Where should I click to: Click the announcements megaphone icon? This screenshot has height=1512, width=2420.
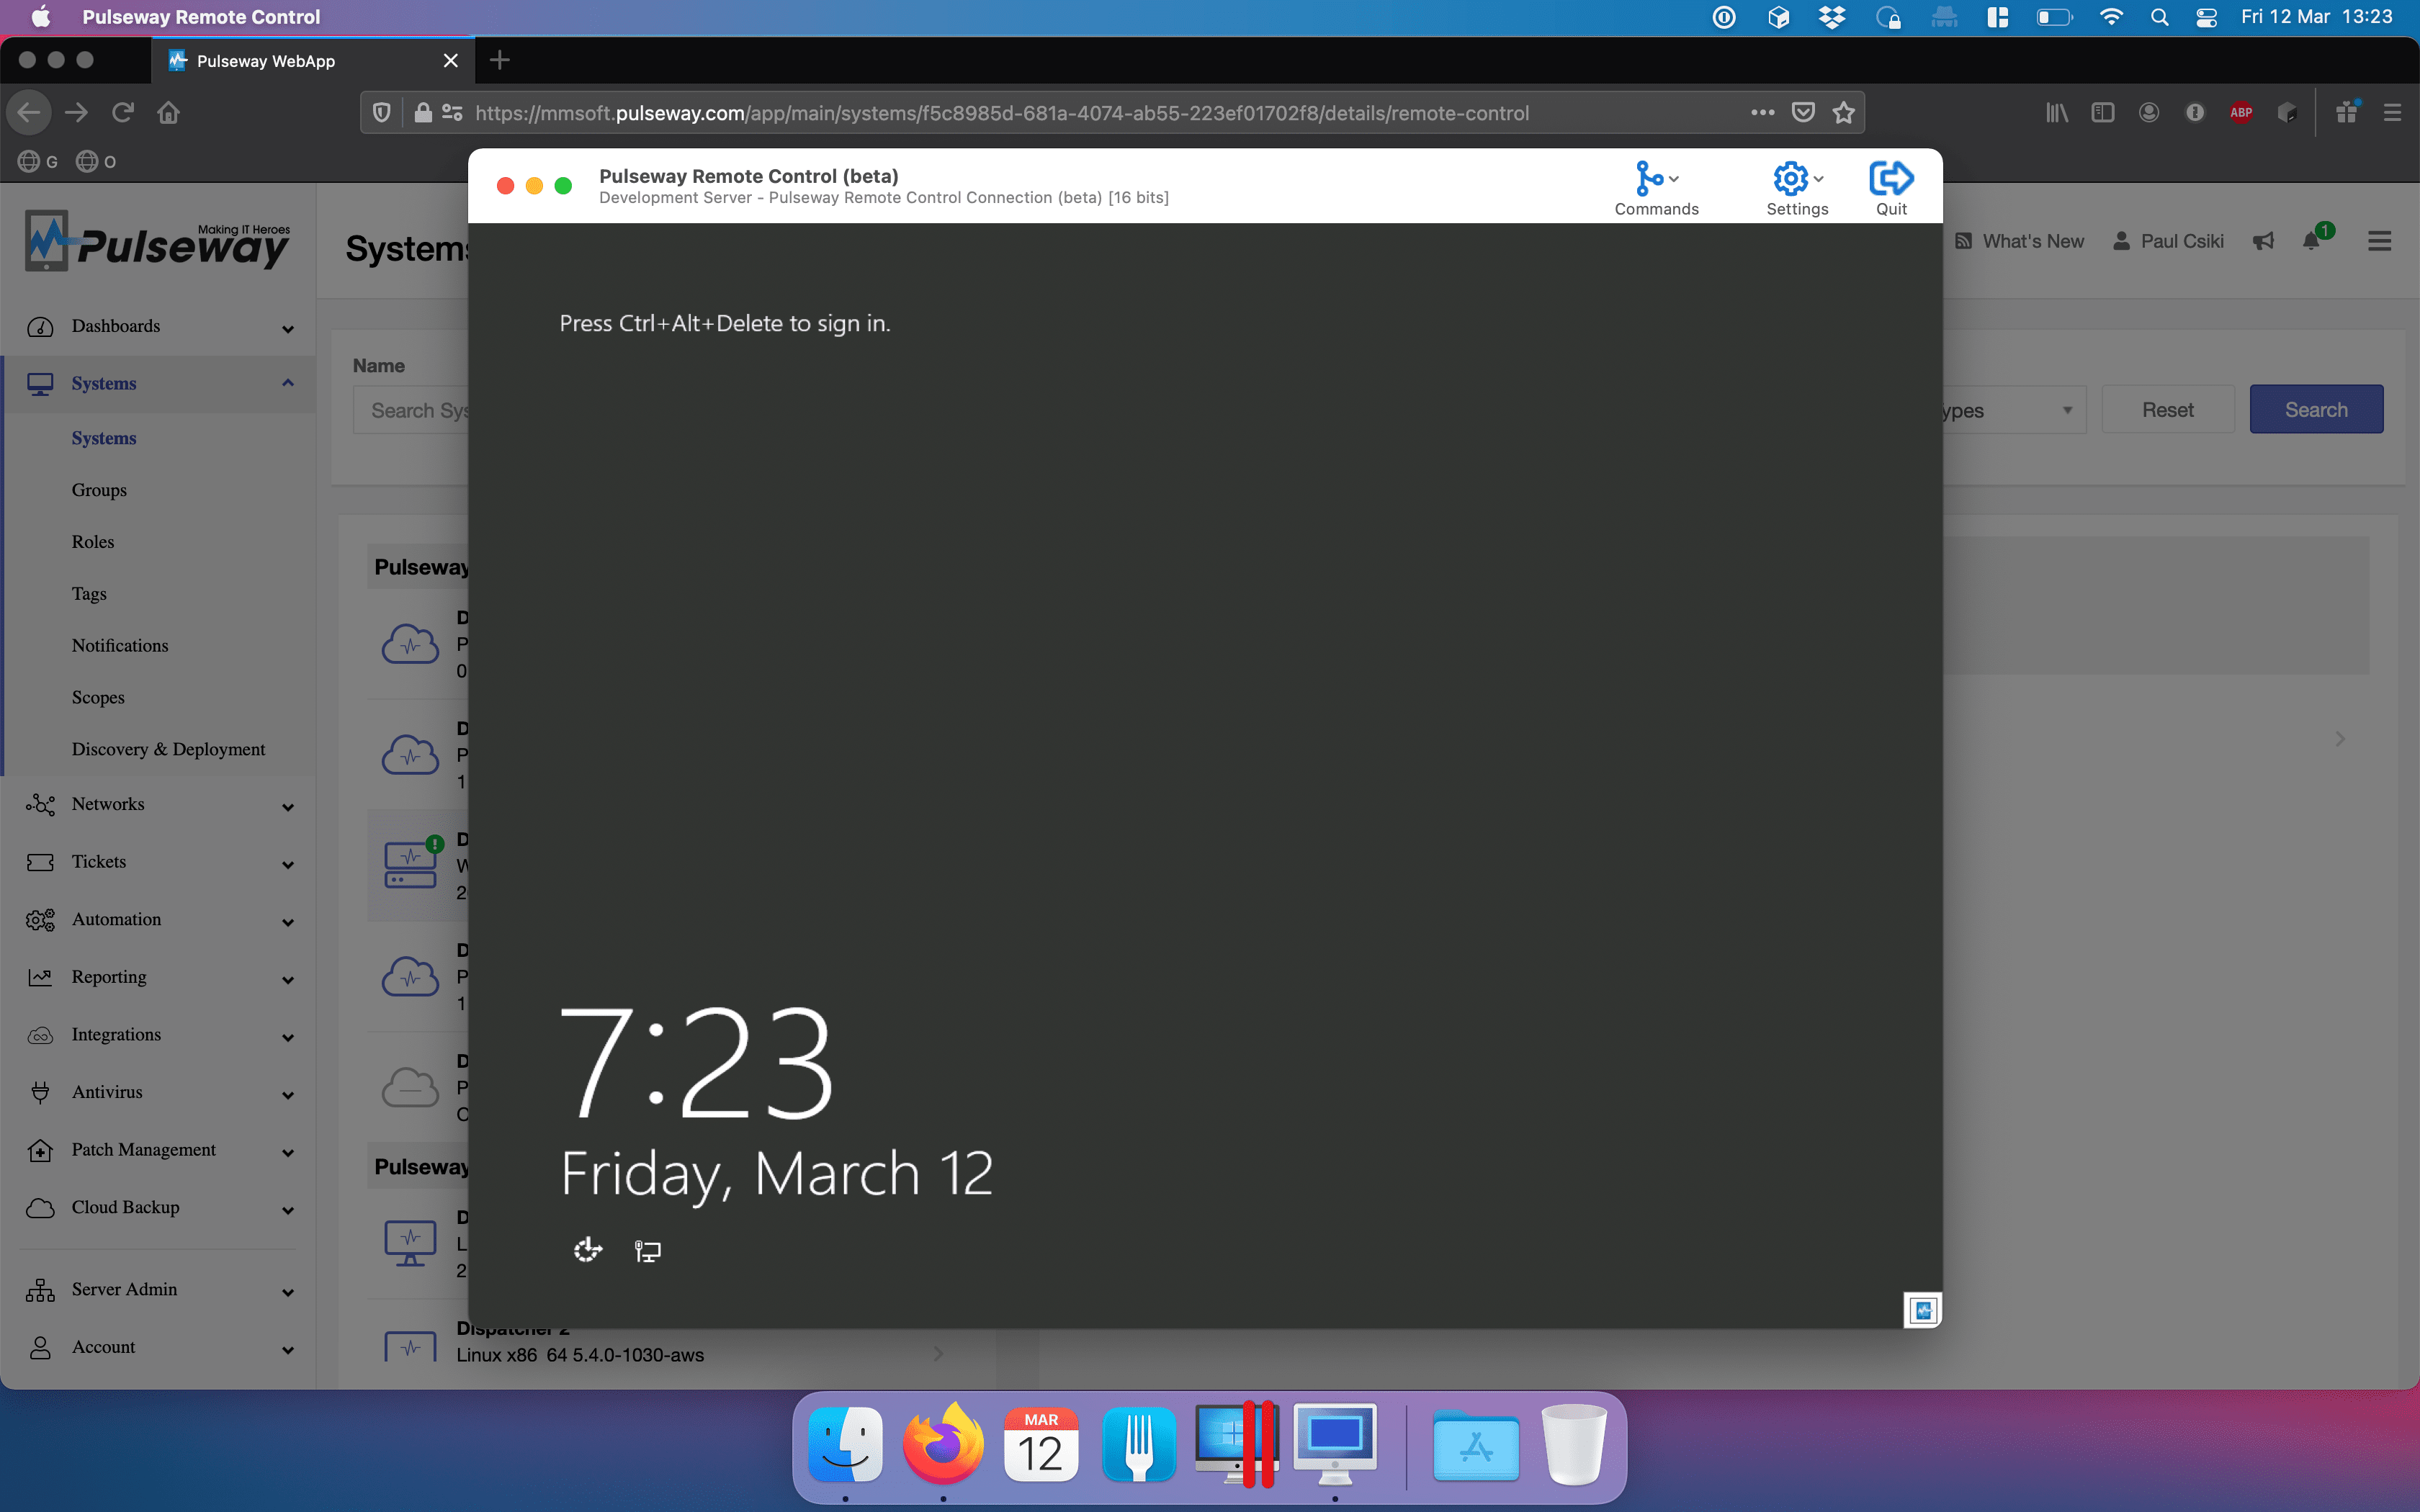[2263, 241]
